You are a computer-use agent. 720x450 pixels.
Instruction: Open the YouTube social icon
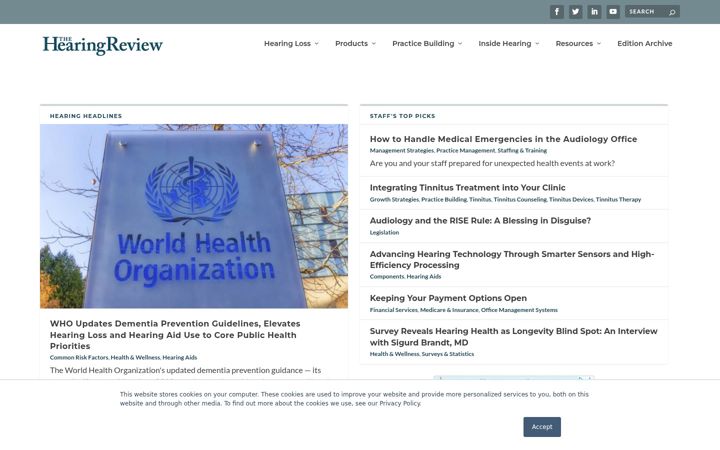tap(613, 11)
